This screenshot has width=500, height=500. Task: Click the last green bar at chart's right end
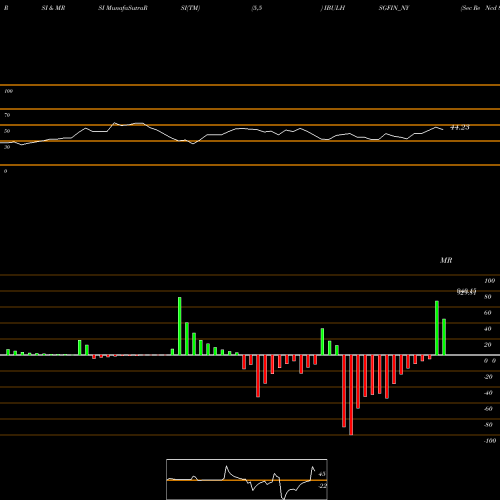[x=444, y=337]
